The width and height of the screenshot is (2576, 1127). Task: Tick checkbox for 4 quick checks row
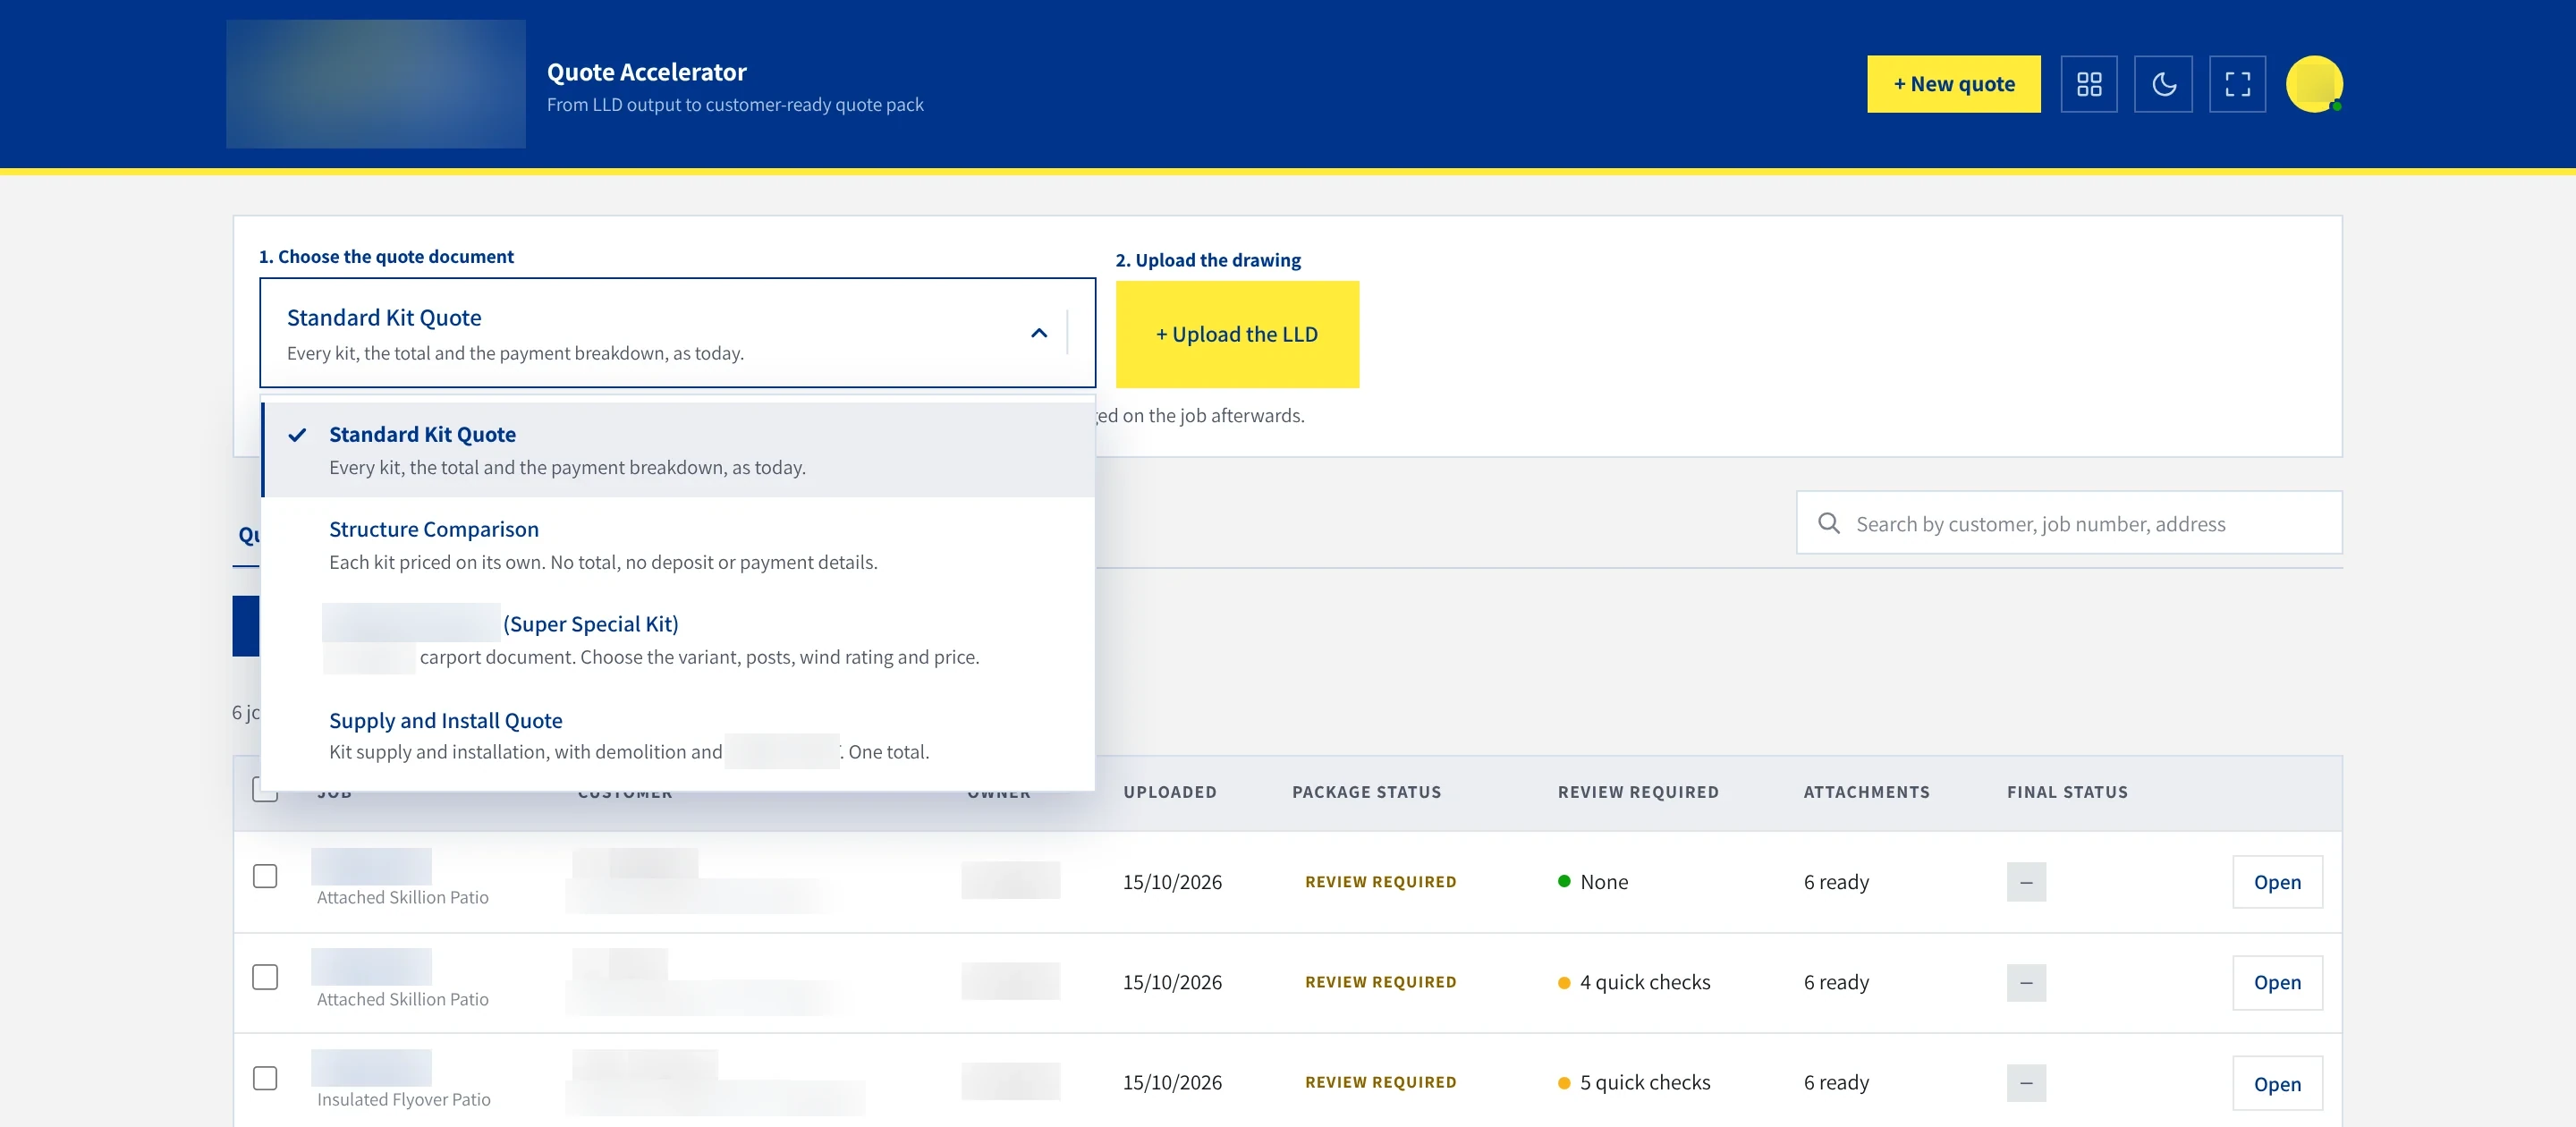tap(265, 977)
